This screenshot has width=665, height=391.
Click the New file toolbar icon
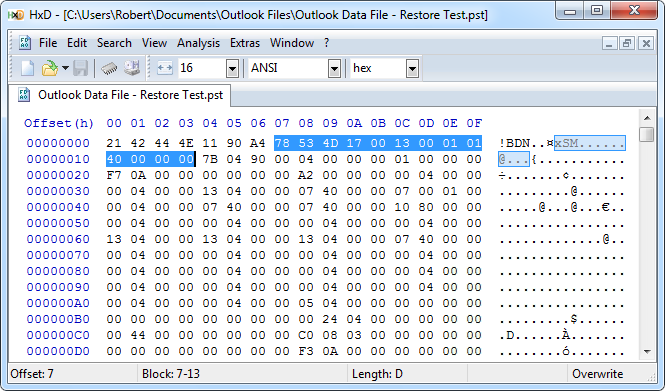tap(28, 68)
